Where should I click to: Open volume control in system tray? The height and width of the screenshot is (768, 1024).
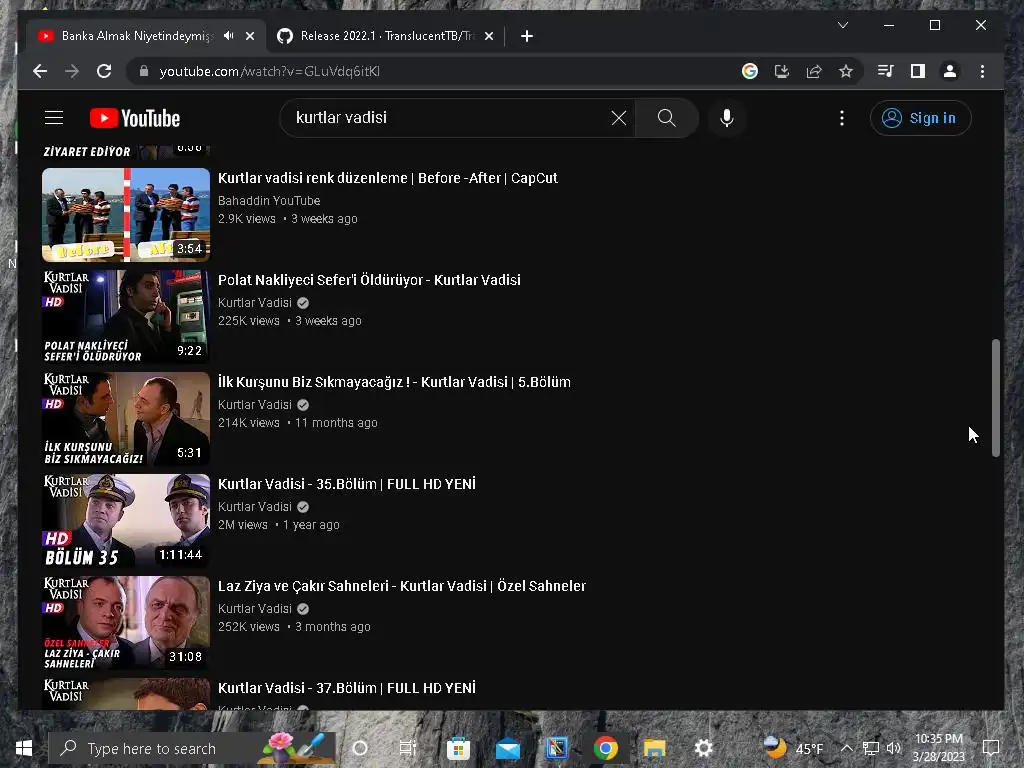coord(893,748)
